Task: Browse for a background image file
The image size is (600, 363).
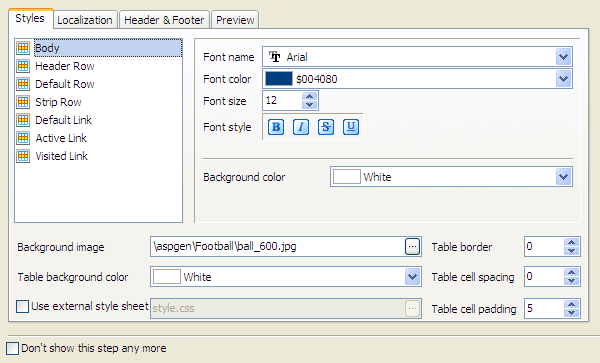Action: coord(412,247)
